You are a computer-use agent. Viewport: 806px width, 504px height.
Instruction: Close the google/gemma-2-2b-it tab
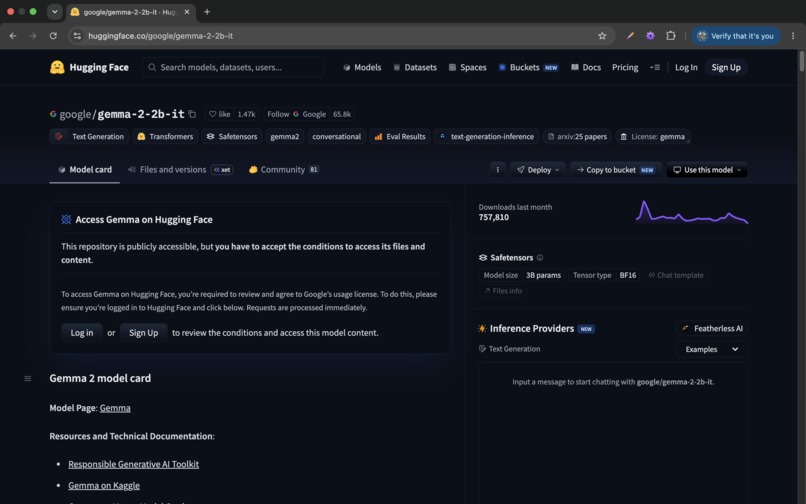187,12
